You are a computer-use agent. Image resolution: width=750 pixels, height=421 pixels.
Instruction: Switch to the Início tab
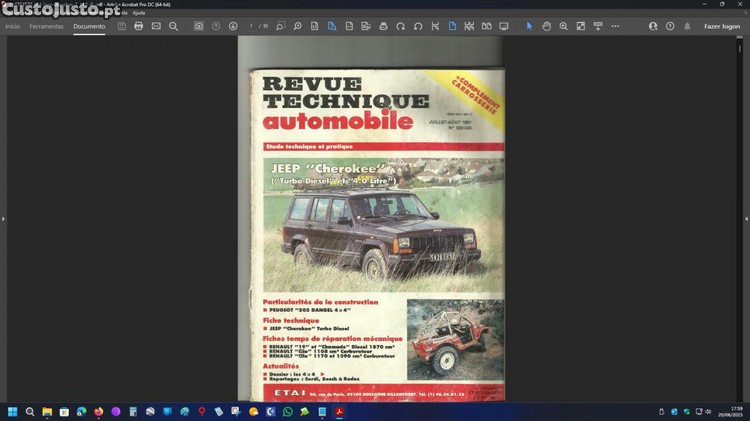click(12, 26)
